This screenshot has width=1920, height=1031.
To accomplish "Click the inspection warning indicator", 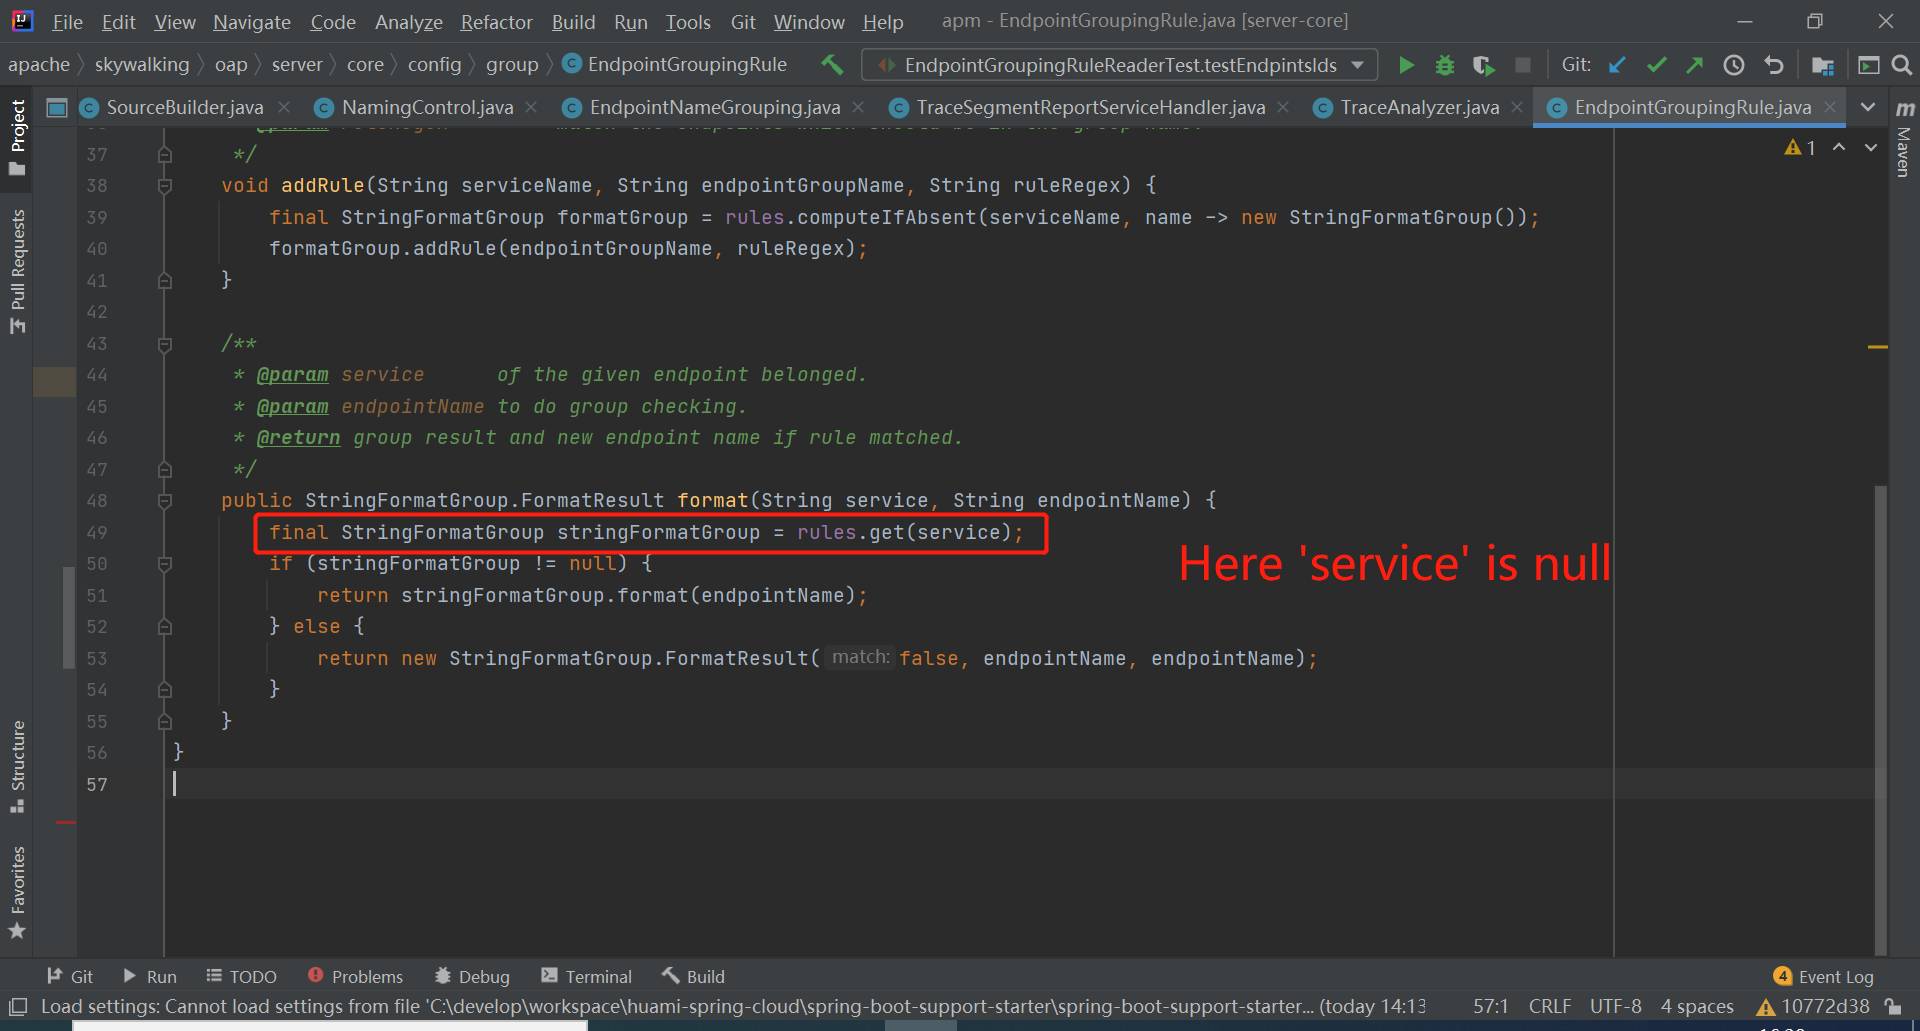I will coord(1800,148).
